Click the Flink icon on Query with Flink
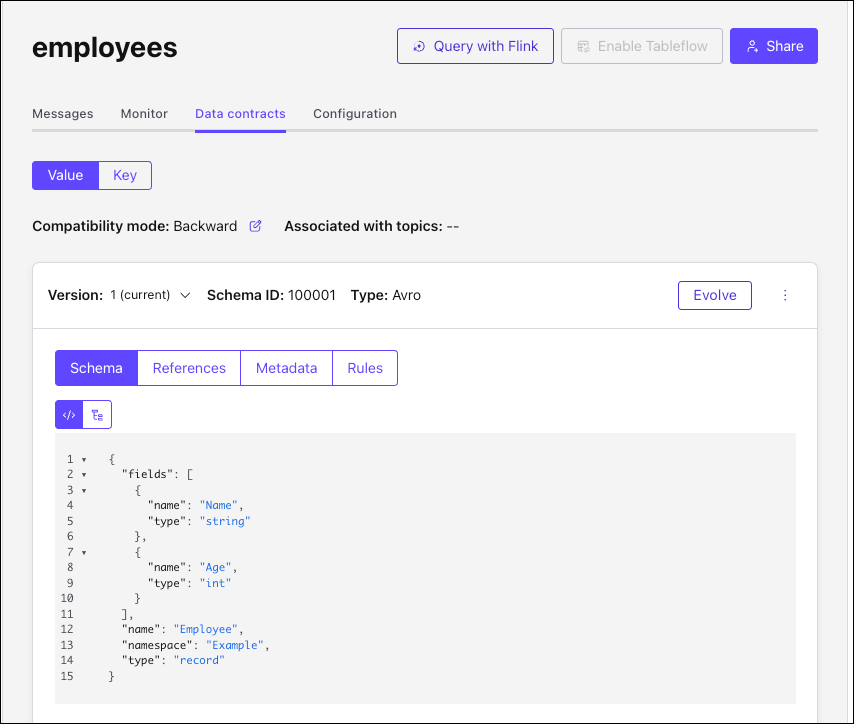Viewport: 854px width, 724px height. 420,46
